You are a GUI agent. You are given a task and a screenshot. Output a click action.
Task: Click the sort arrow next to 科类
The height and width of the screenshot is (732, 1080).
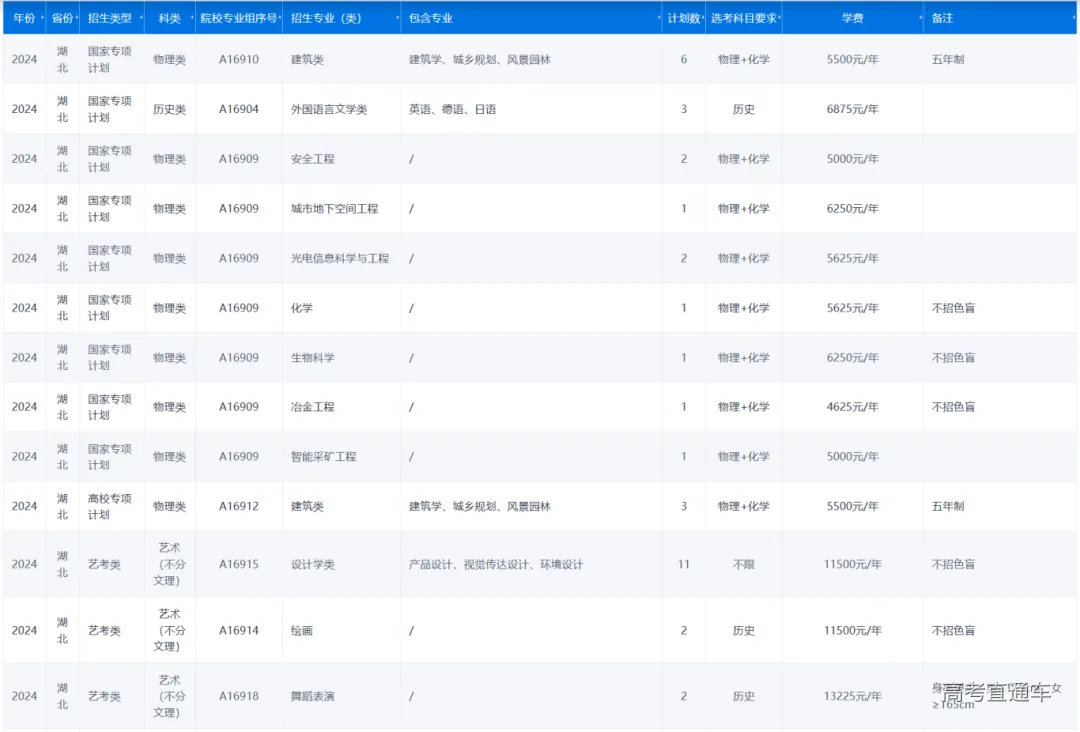point(191,19)
